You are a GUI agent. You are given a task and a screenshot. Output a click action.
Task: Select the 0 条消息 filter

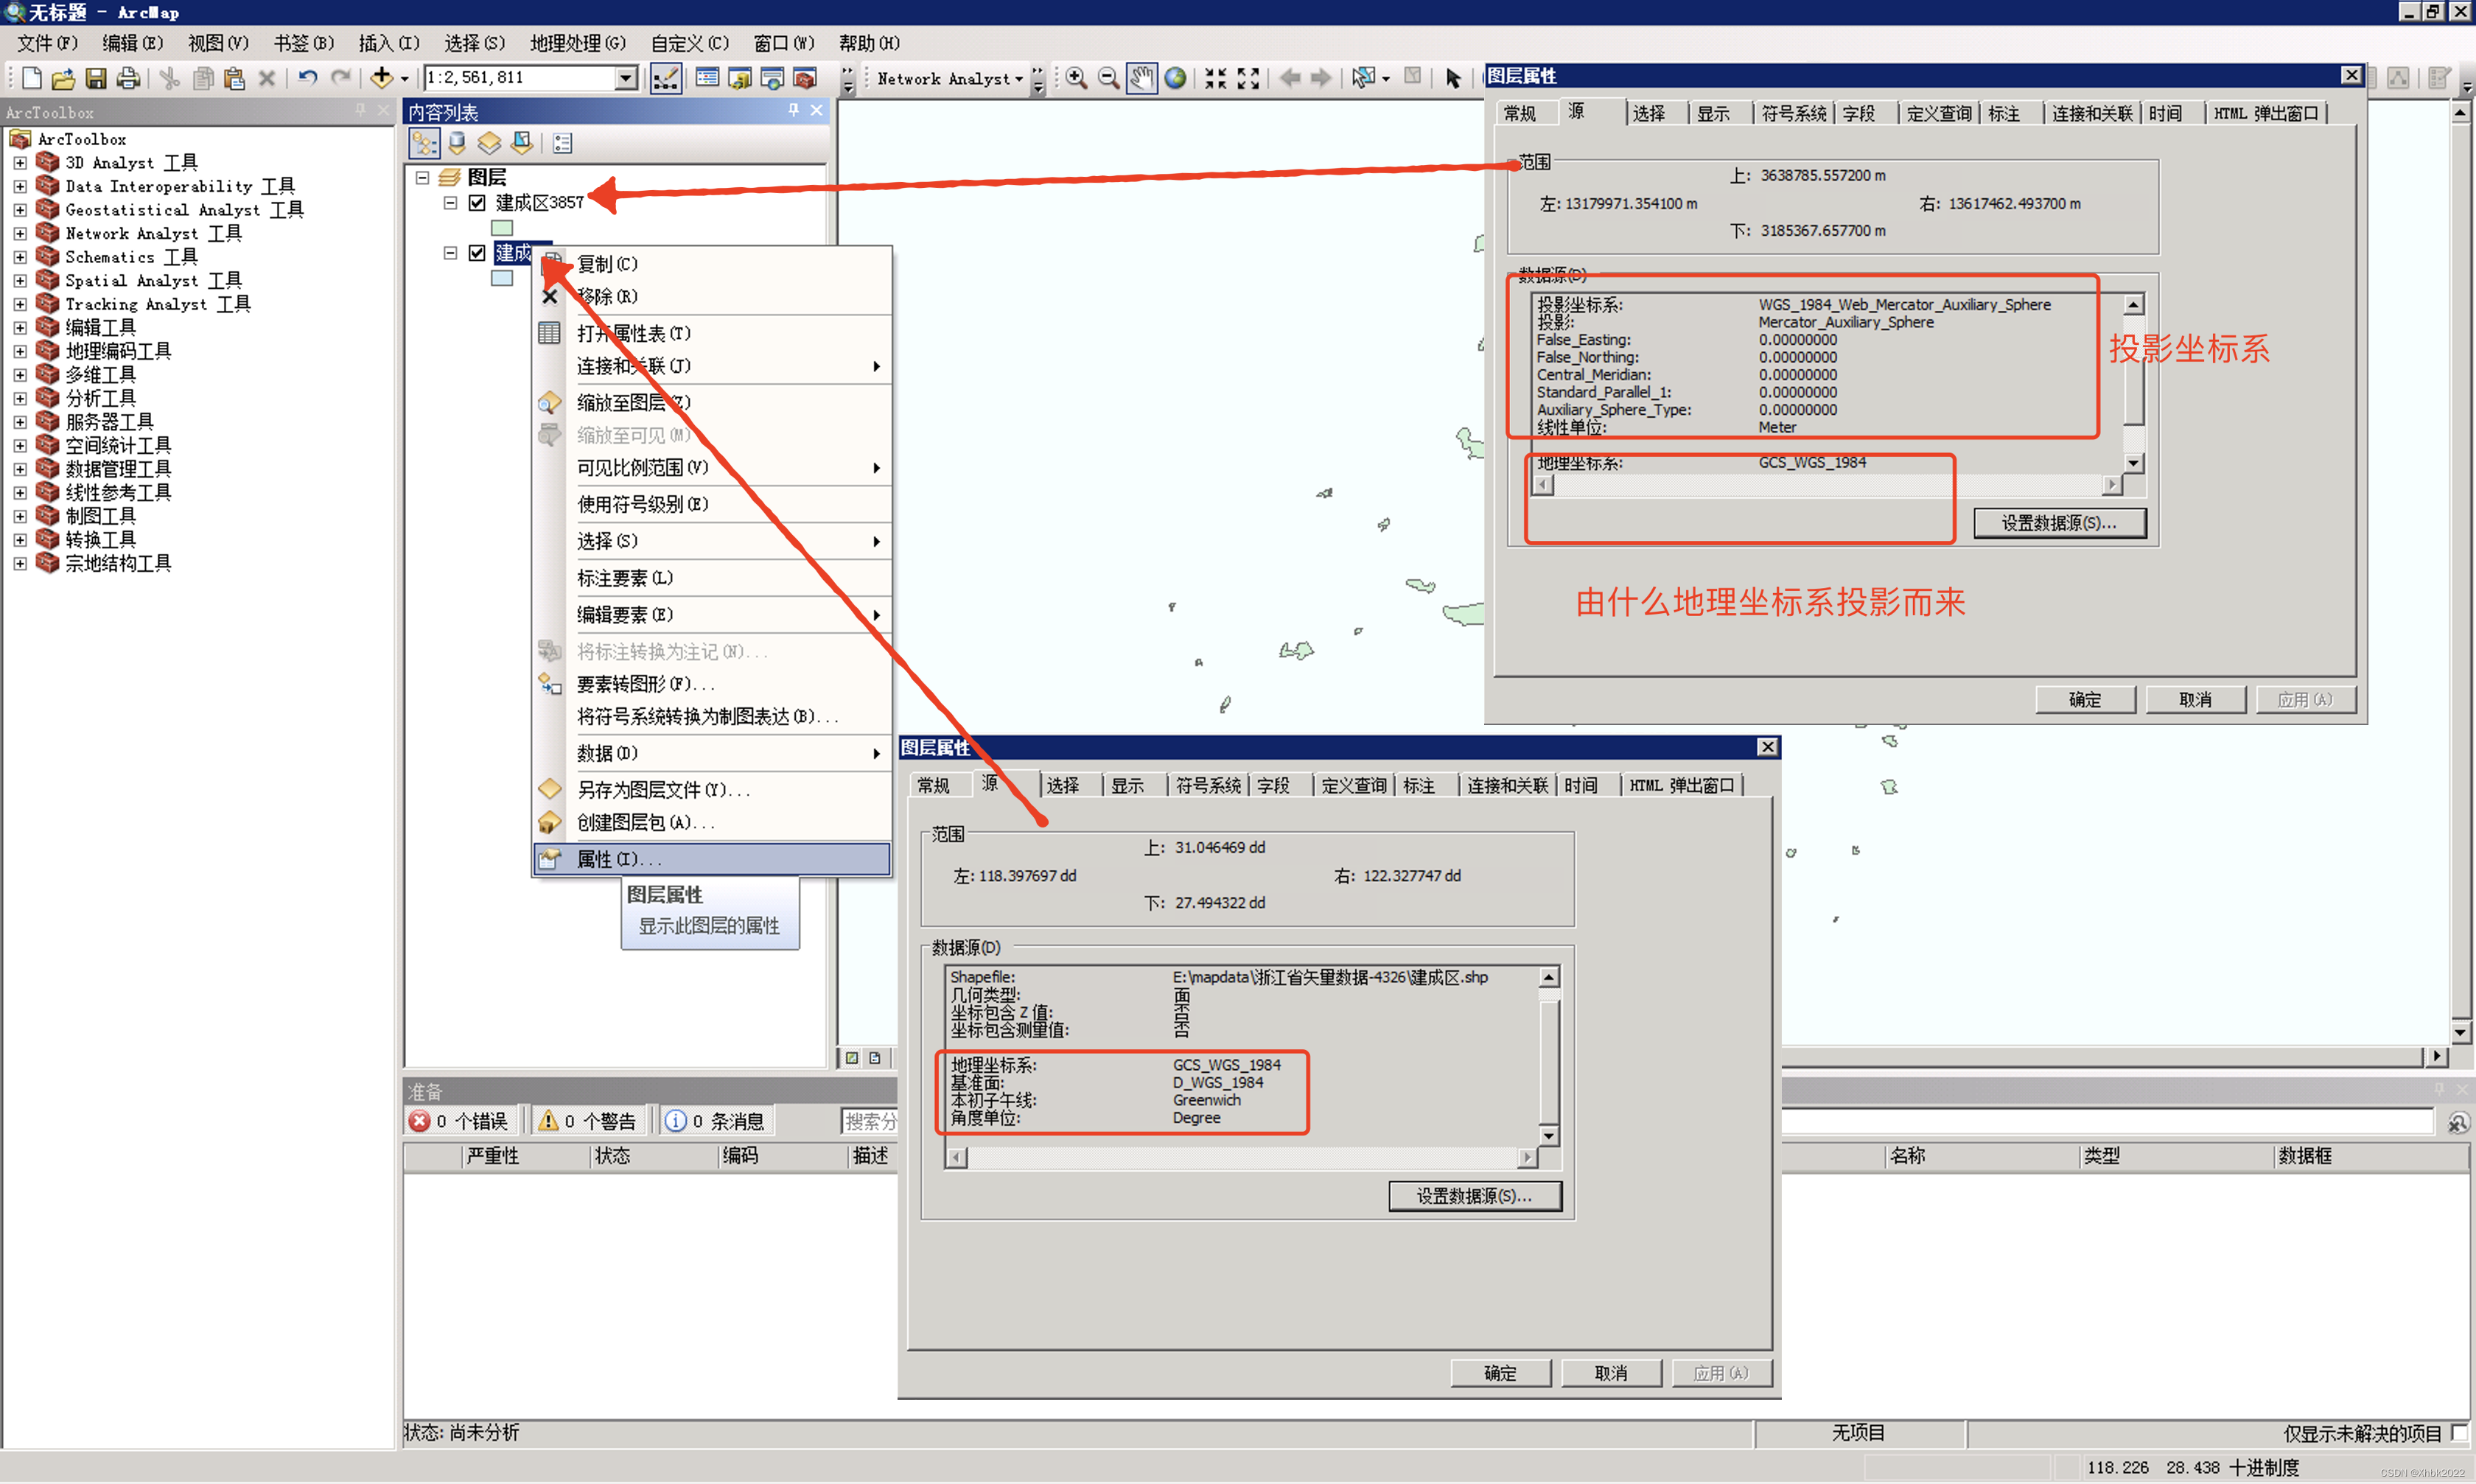[x=716, y=1121]
